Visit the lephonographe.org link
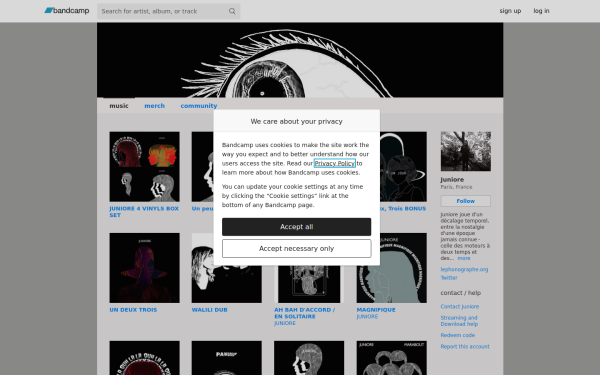 pos(464,269)
